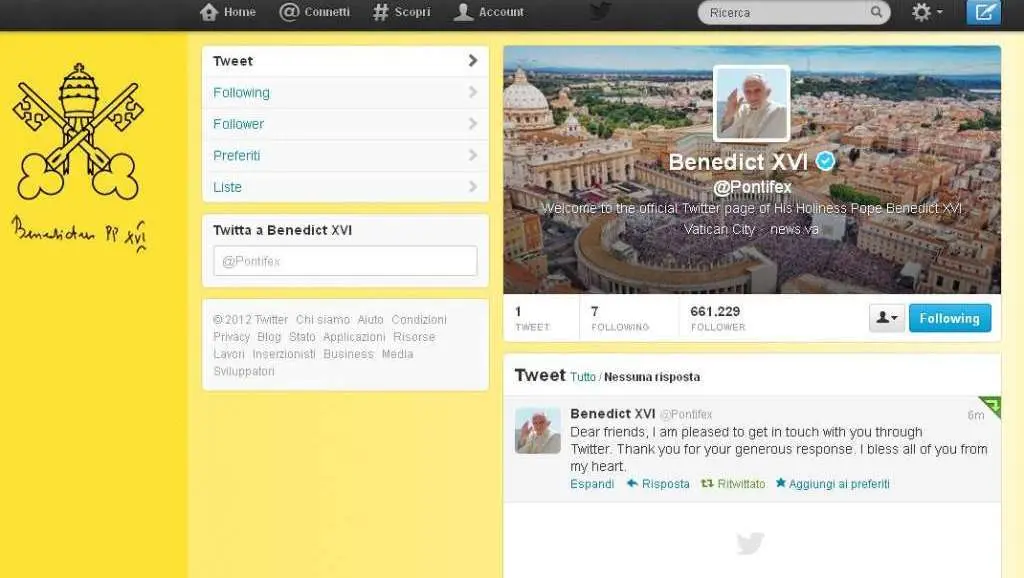This screenshot has width=1024, height=578.
Task: Select the Tutto tweet filter
Action: [x=583, y=377]
